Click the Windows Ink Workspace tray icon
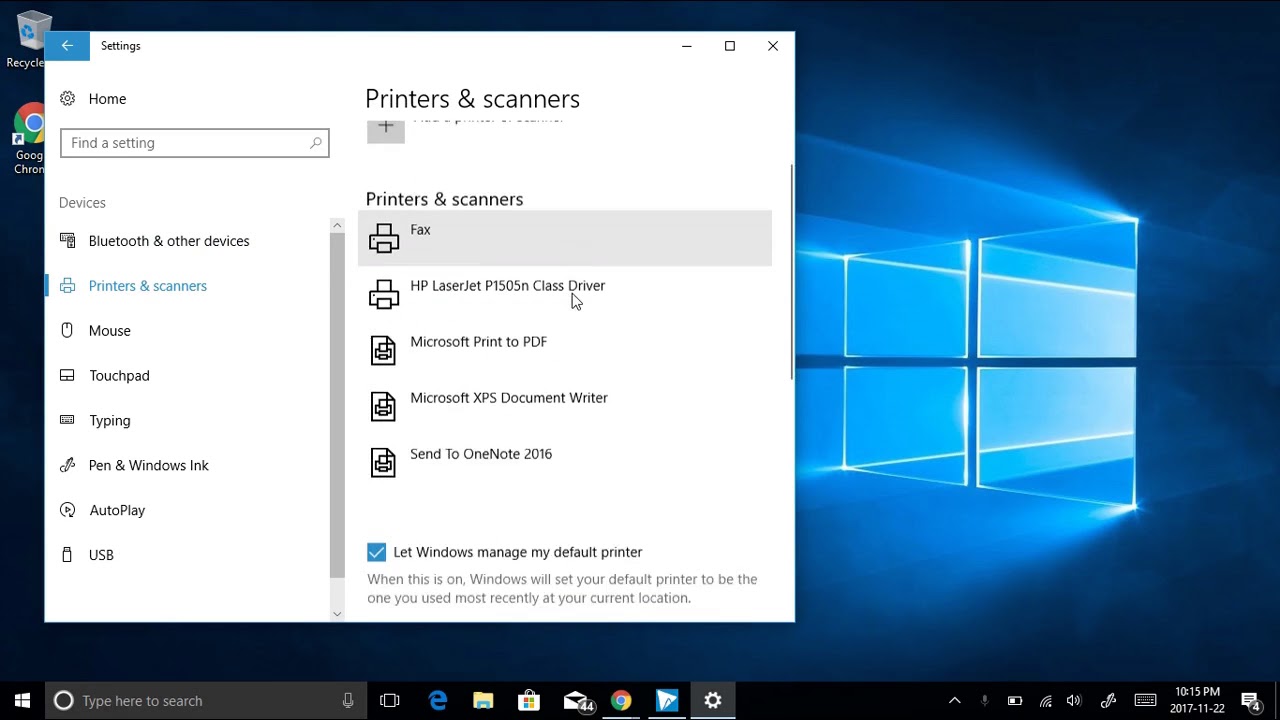 tap(1108, 701)
